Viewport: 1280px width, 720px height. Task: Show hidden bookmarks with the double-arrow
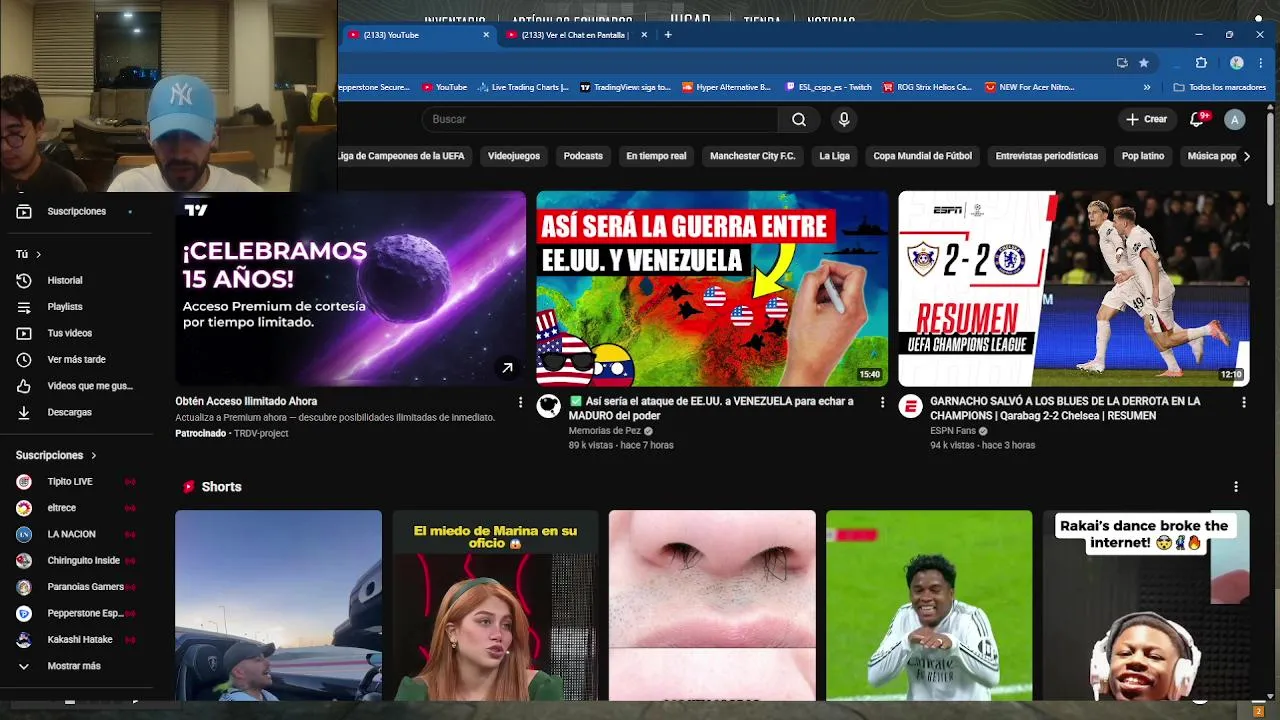pos(1147,87)
